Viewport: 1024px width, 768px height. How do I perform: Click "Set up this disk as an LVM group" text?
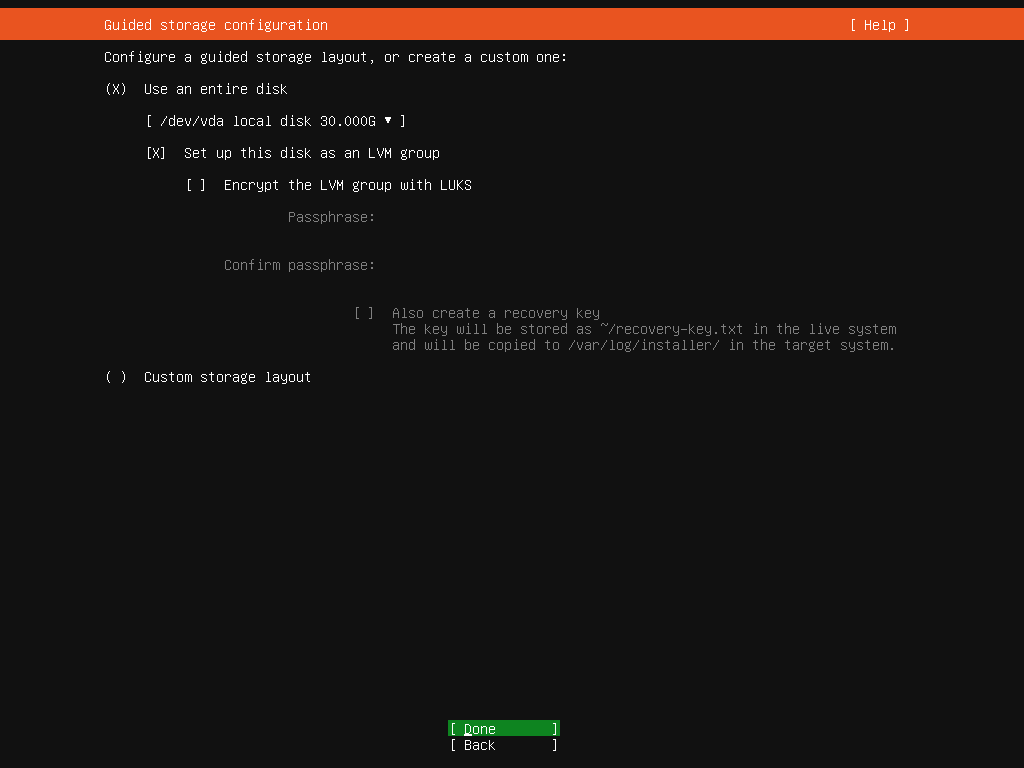(311, 153)
